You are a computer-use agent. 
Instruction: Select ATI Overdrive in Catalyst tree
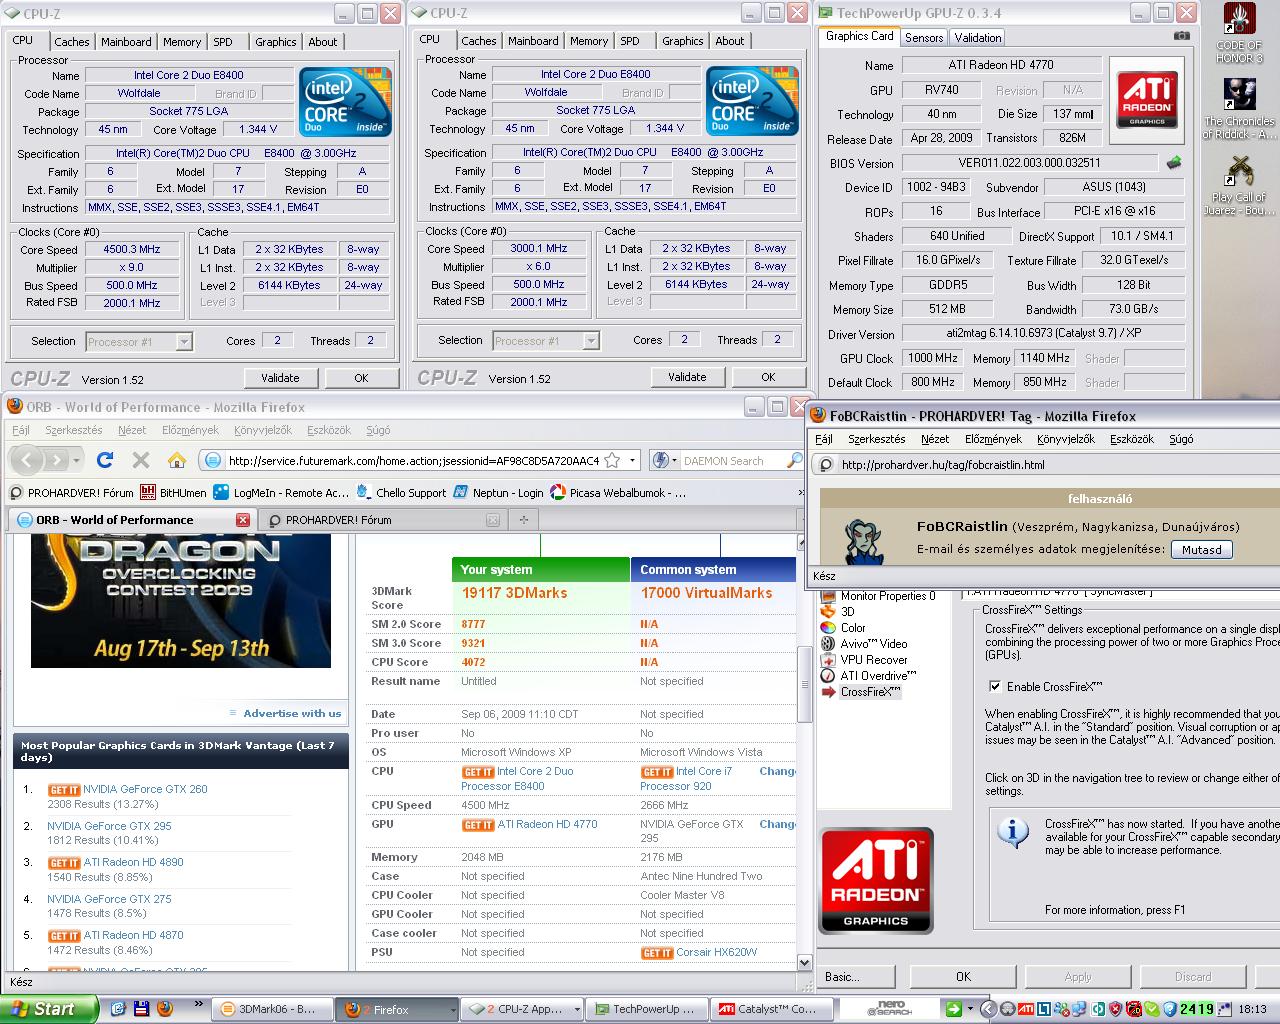(868, 676)
